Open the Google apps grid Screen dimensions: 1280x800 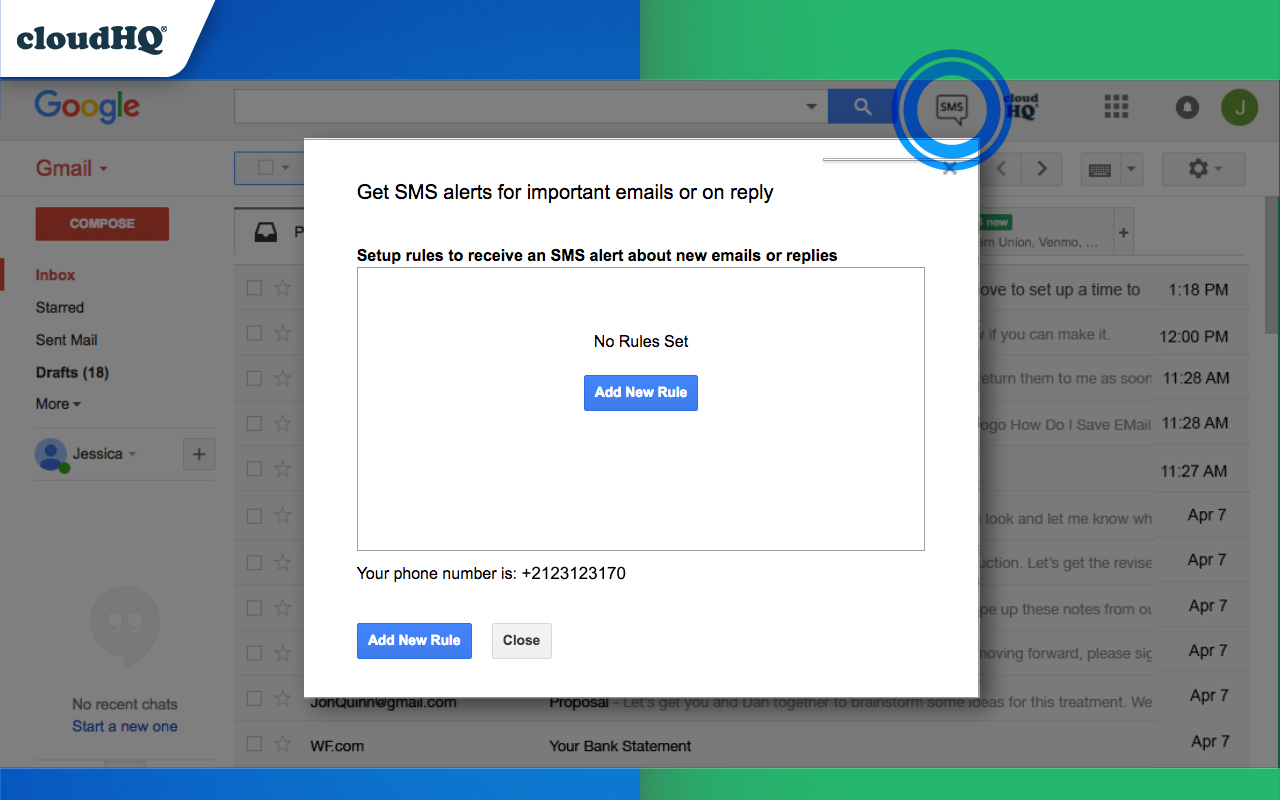[x=1115, y=107]
